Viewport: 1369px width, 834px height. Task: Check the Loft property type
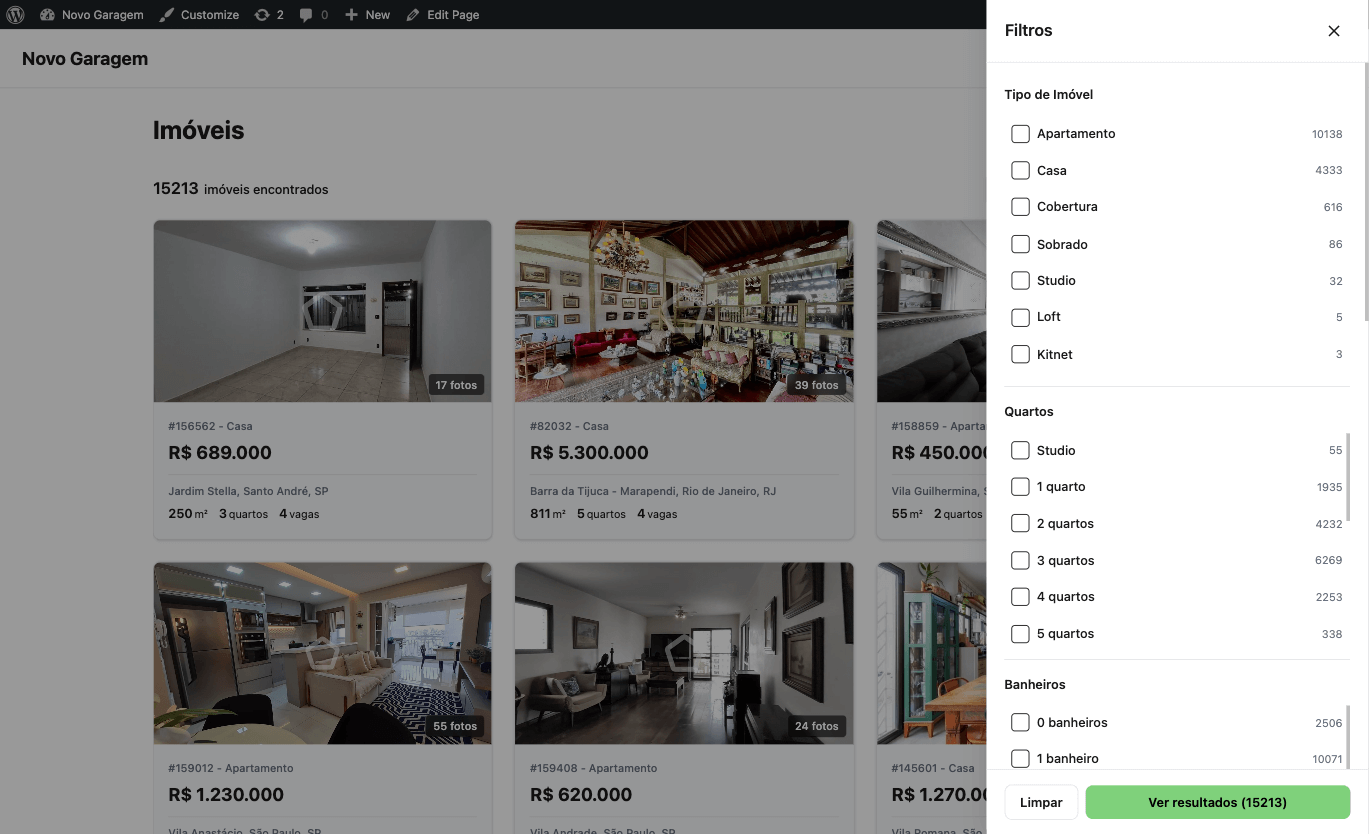pyautogui.click(x=1020, y=316)
